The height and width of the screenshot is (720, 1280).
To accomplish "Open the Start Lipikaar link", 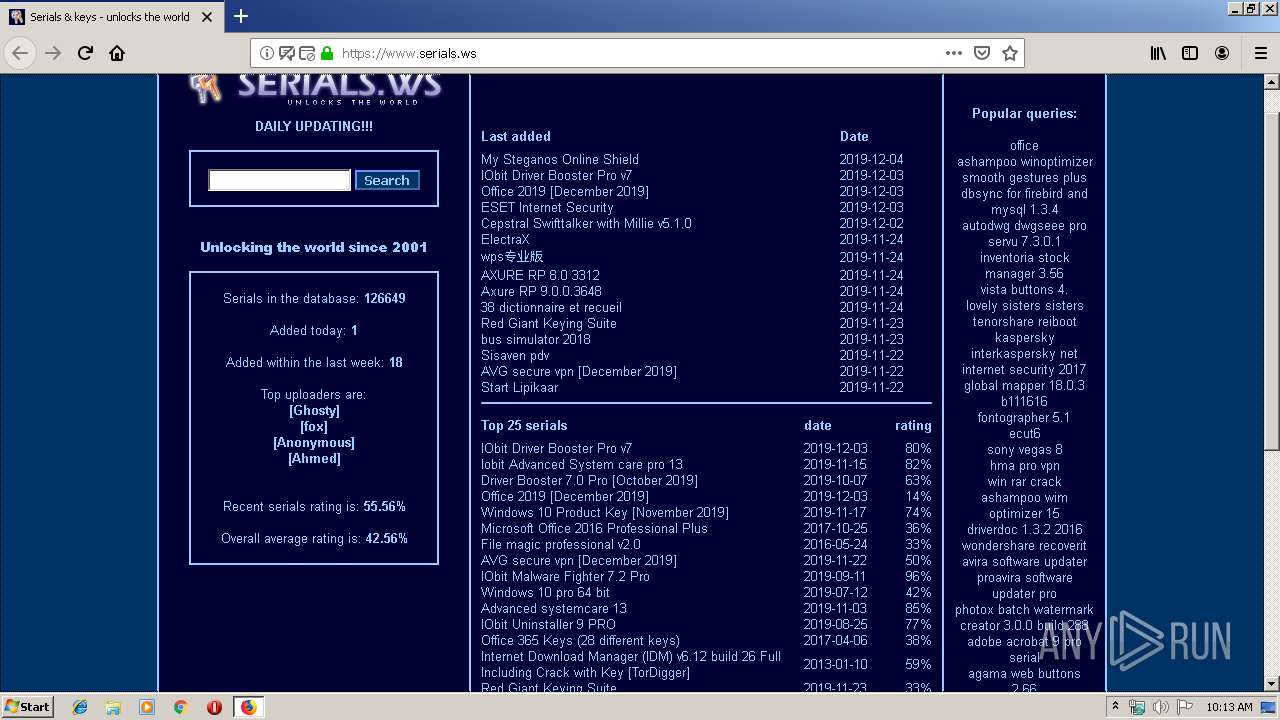I will click(520, 387).
